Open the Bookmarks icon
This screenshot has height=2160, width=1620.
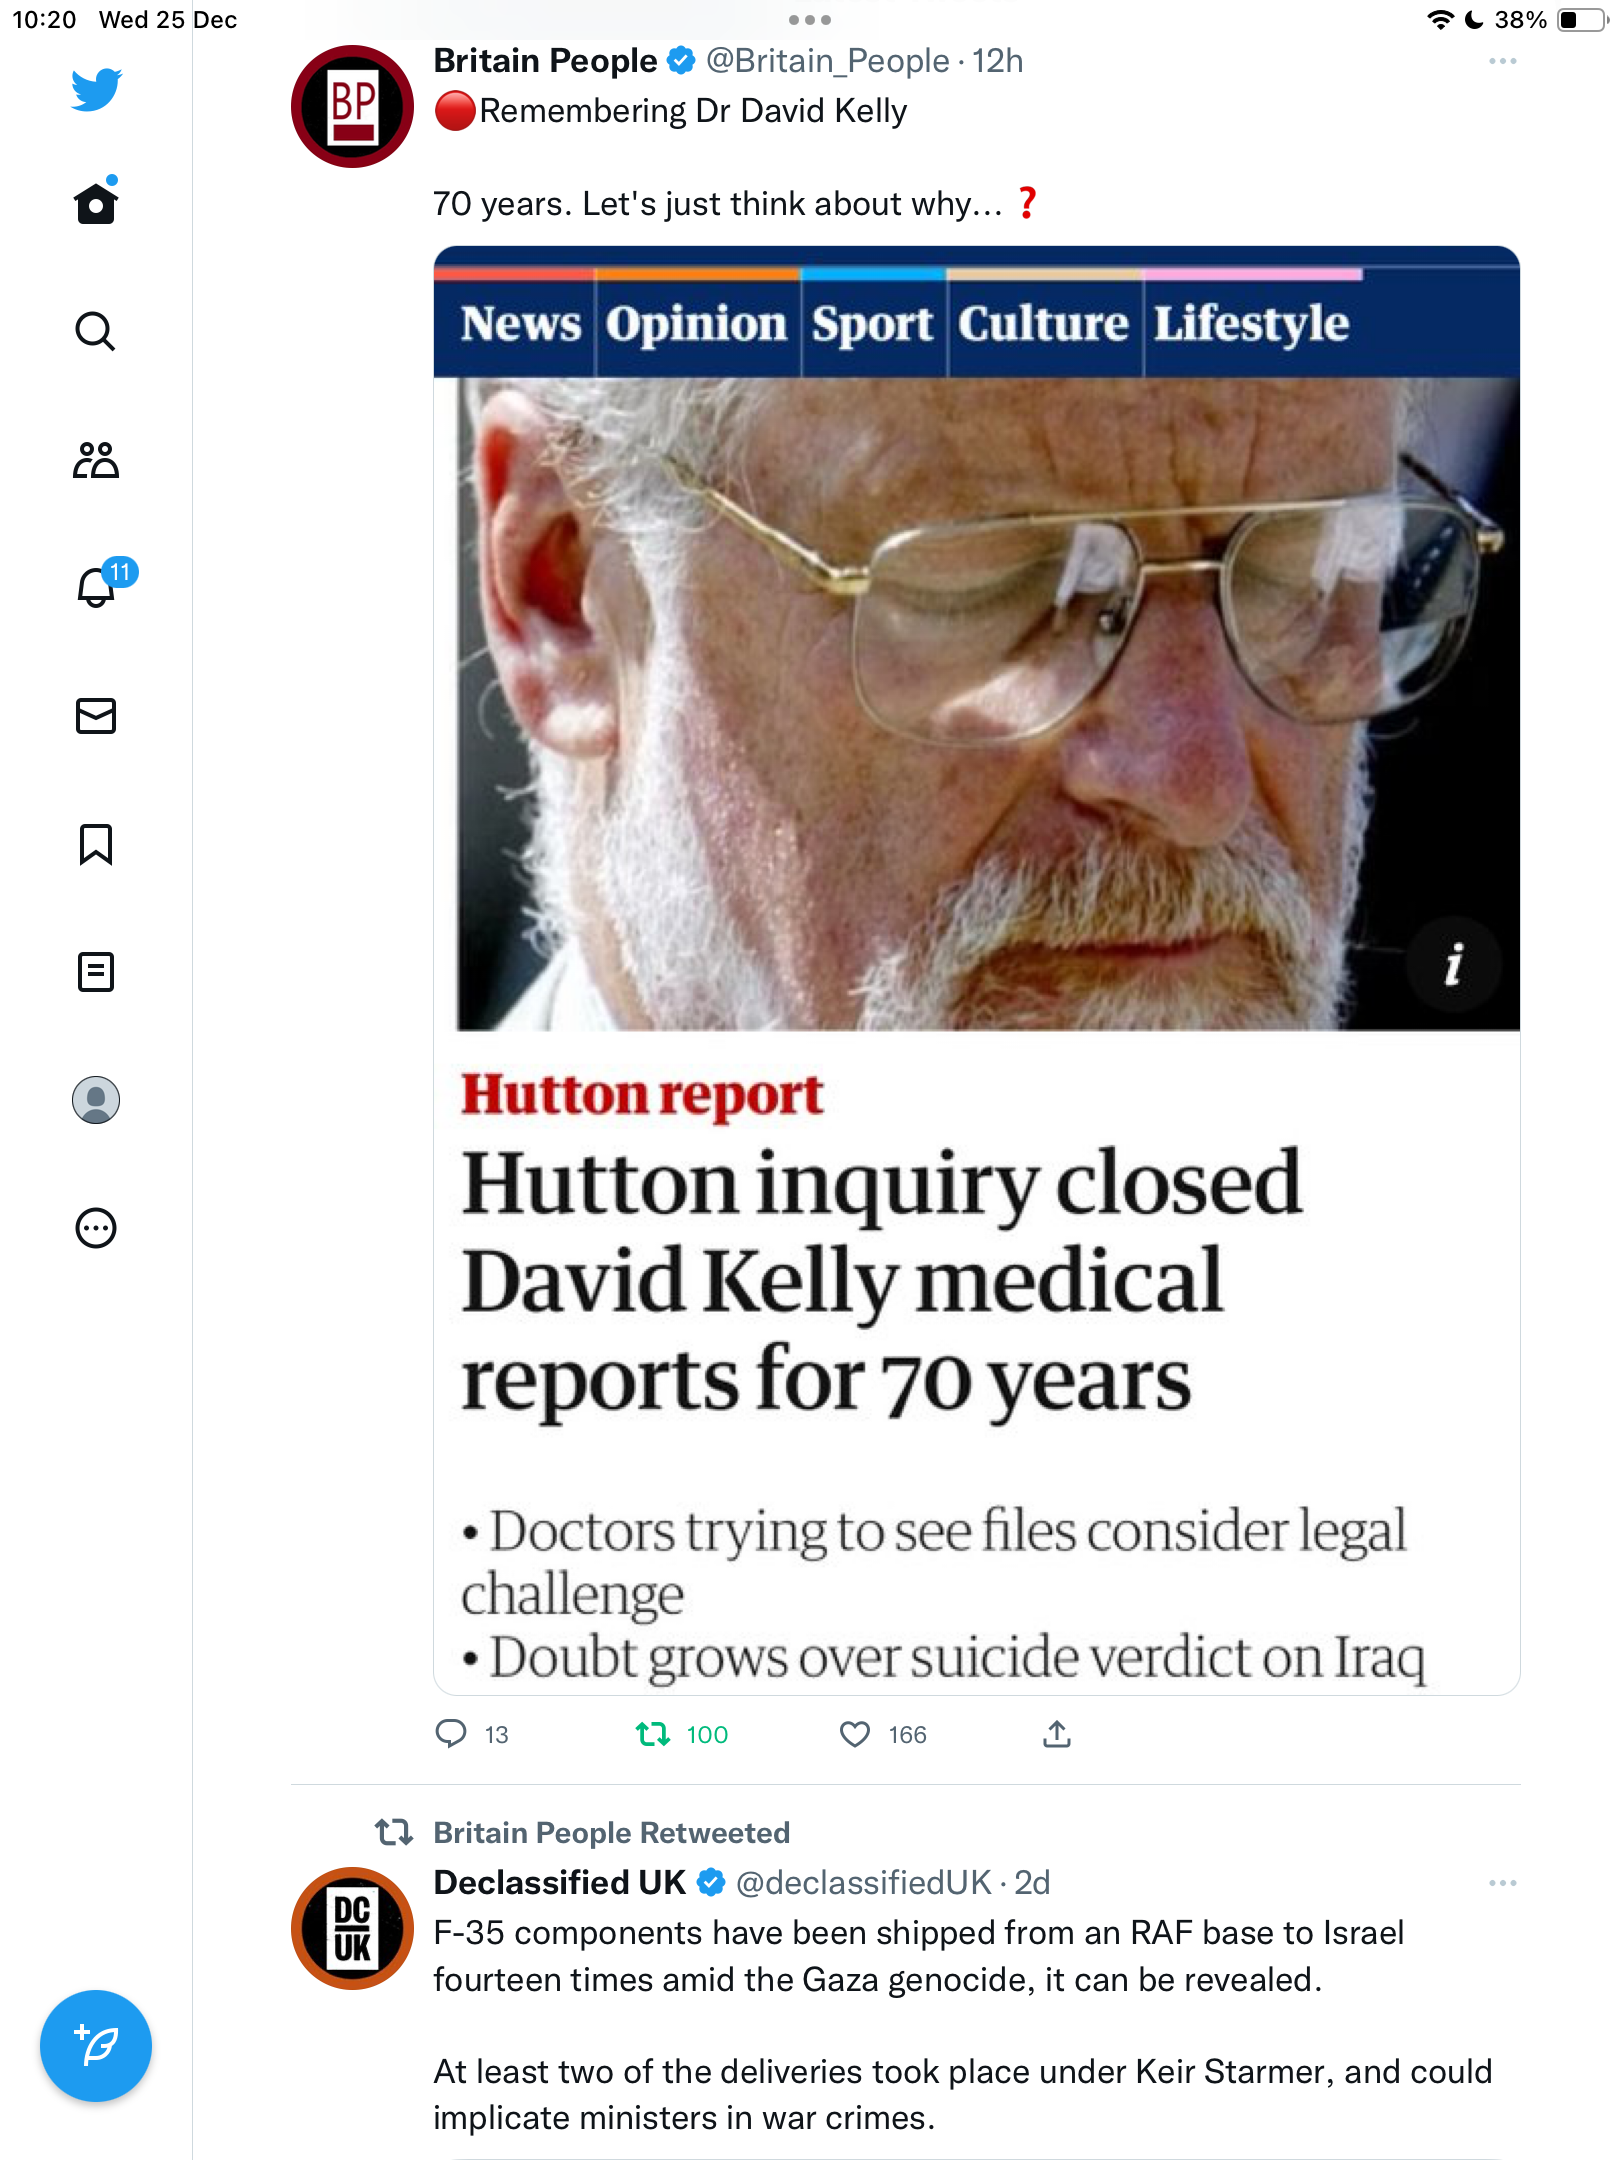pyautogui.click(x=96, y=844)
